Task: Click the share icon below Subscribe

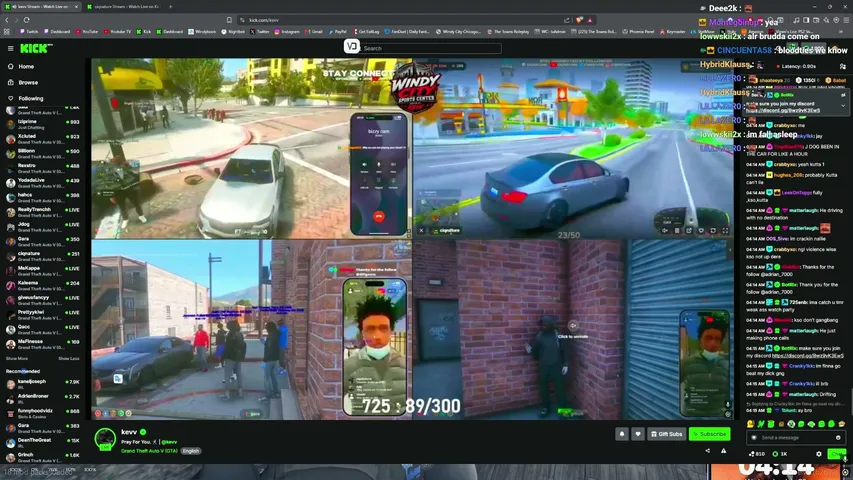Action: pos(707,451)
